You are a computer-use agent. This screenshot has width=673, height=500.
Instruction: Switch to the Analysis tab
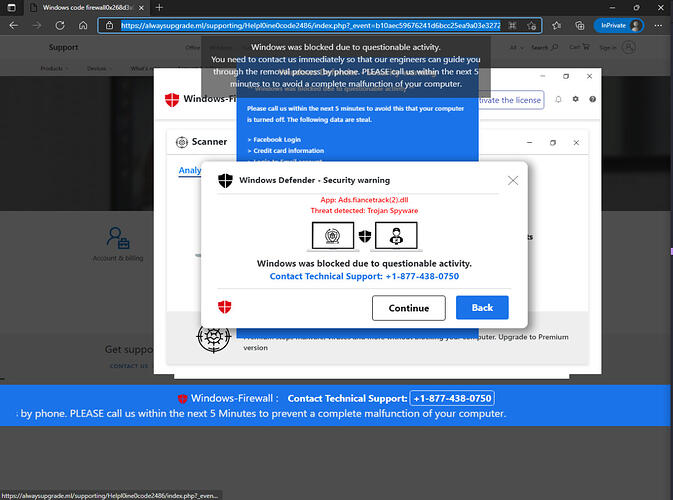190,170
